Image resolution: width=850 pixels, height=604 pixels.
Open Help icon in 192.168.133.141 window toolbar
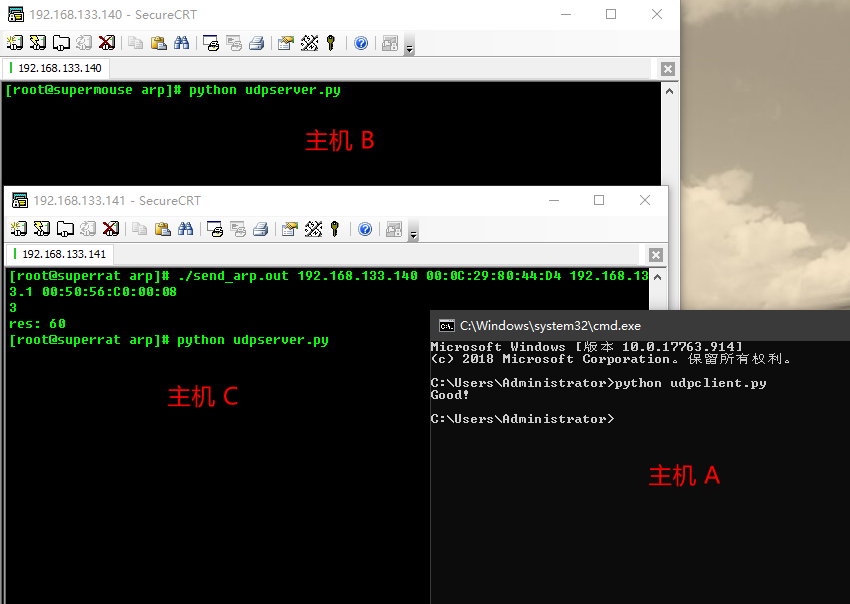click(365, 229)
